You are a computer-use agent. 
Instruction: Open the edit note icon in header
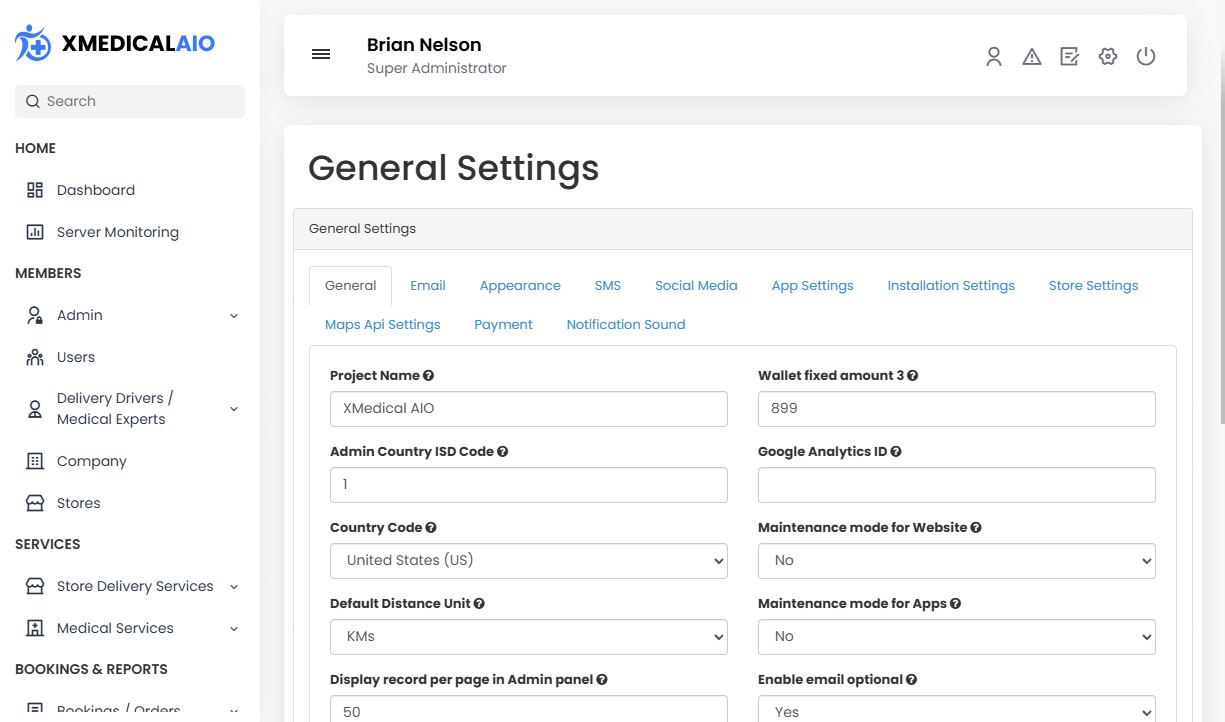[1069, 56]
